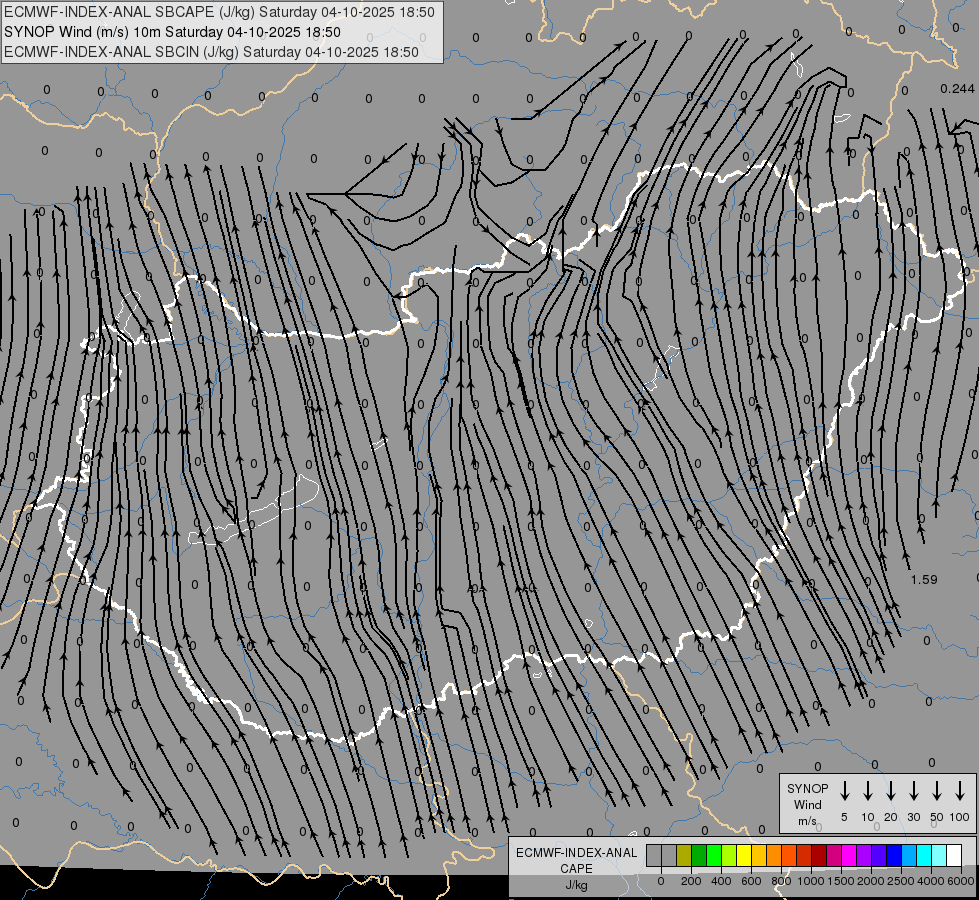This screenshot has width=979, height=900.
Task: Click the 2500 tick label on the CAPE scale
Action: click(900, 881)
